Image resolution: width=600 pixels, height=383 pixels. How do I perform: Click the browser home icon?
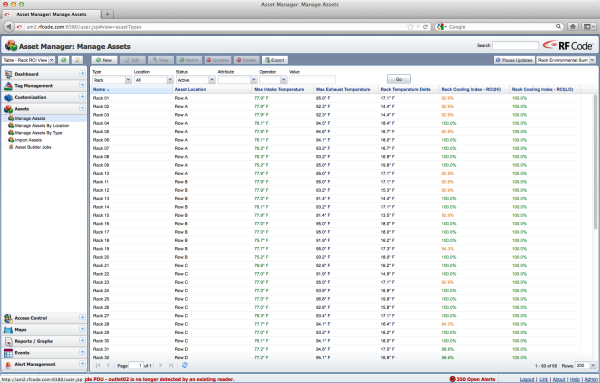click(573, 26)
